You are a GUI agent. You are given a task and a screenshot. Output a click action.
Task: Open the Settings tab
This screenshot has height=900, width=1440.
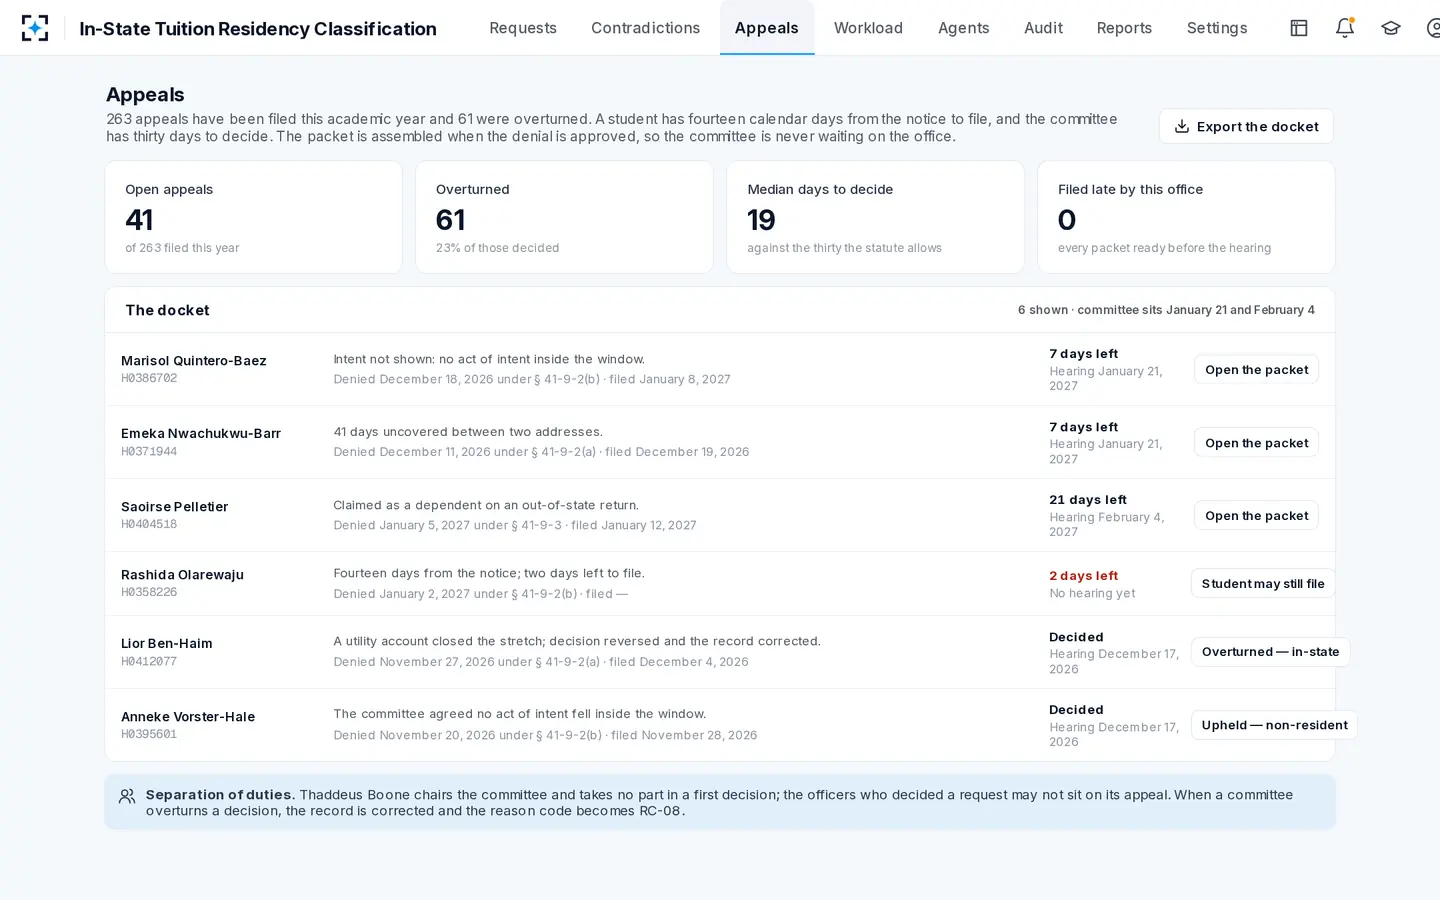(1217, 28)
